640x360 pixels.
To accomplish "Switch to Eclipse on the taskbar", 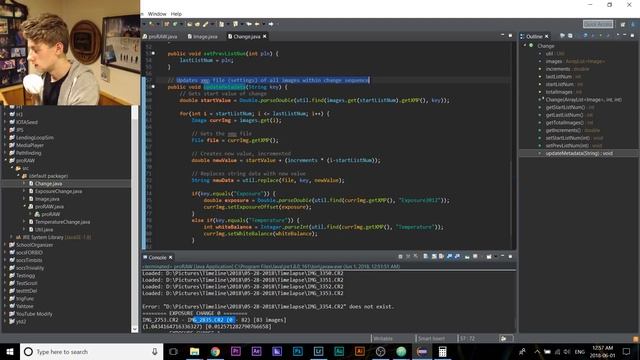I will 422,351.
